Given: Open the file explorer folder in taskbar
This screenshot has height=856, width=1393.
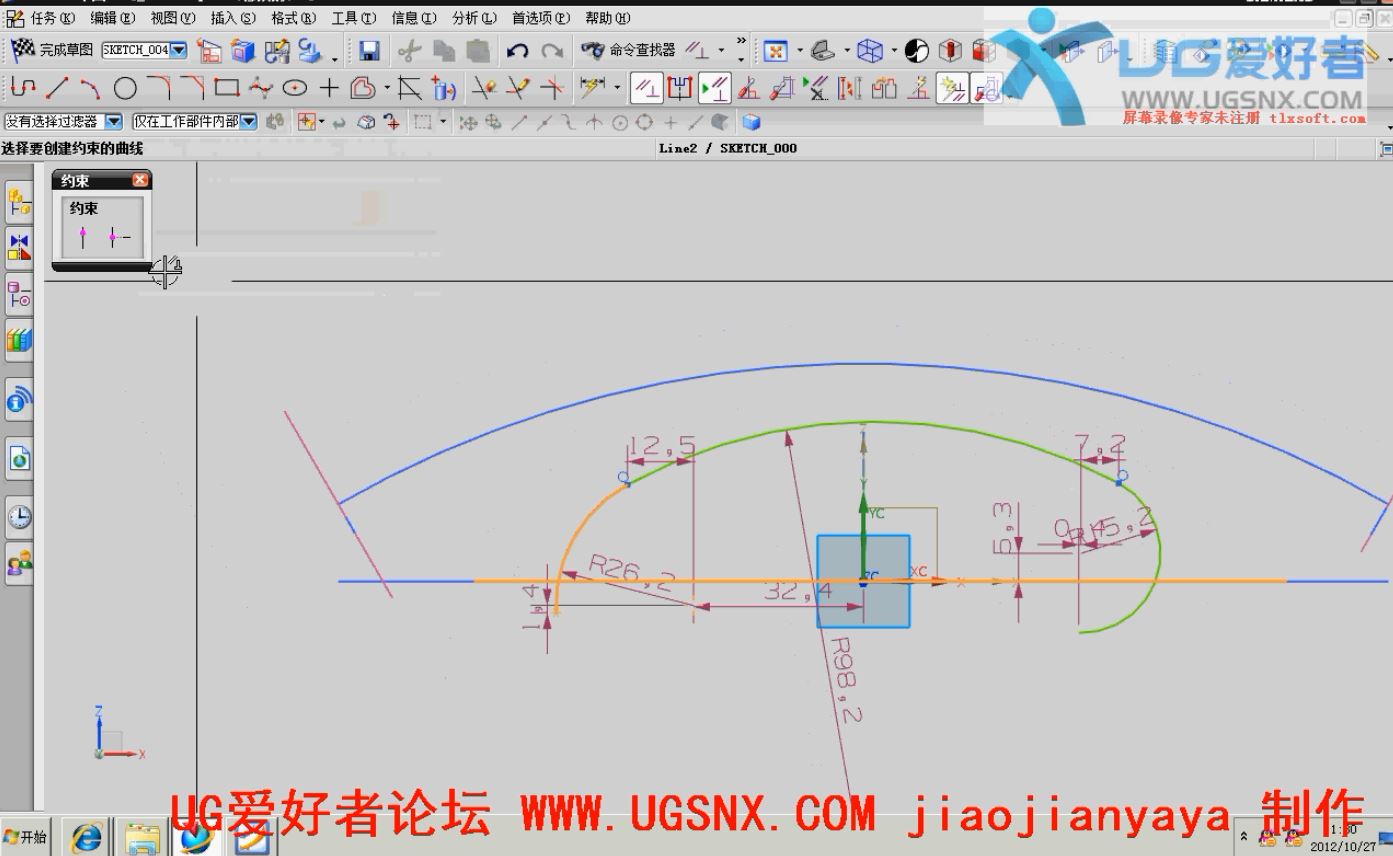Looking at the screenshot, I should click(142, 837).
